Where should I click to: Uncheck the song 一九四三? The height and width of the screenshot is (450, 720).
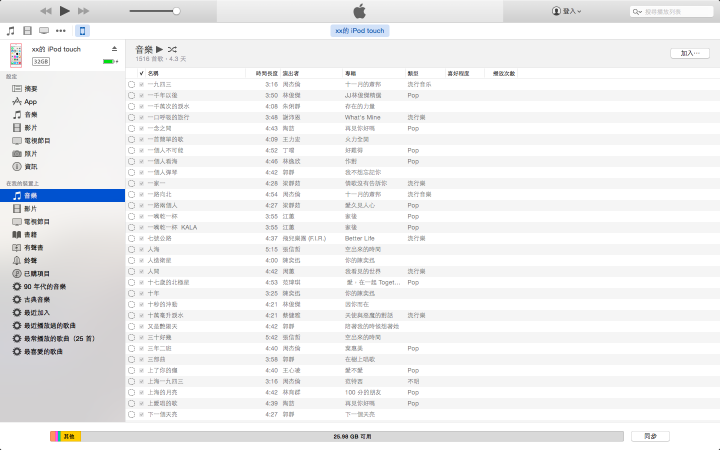(141, 84)
